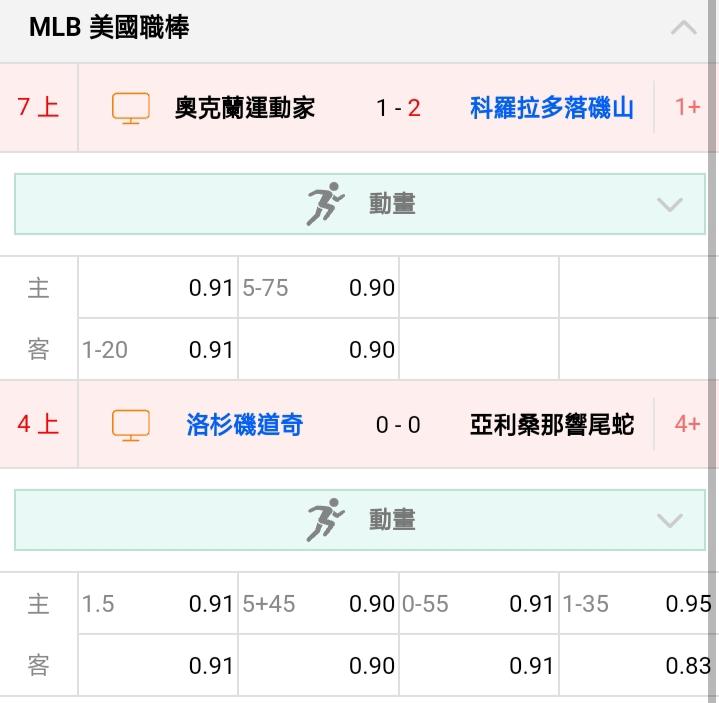Screen dimensions: 719x703
Task: Select team 亞利桑那響尾蛇
Action: pyautogui.click(x=552, y=425)
